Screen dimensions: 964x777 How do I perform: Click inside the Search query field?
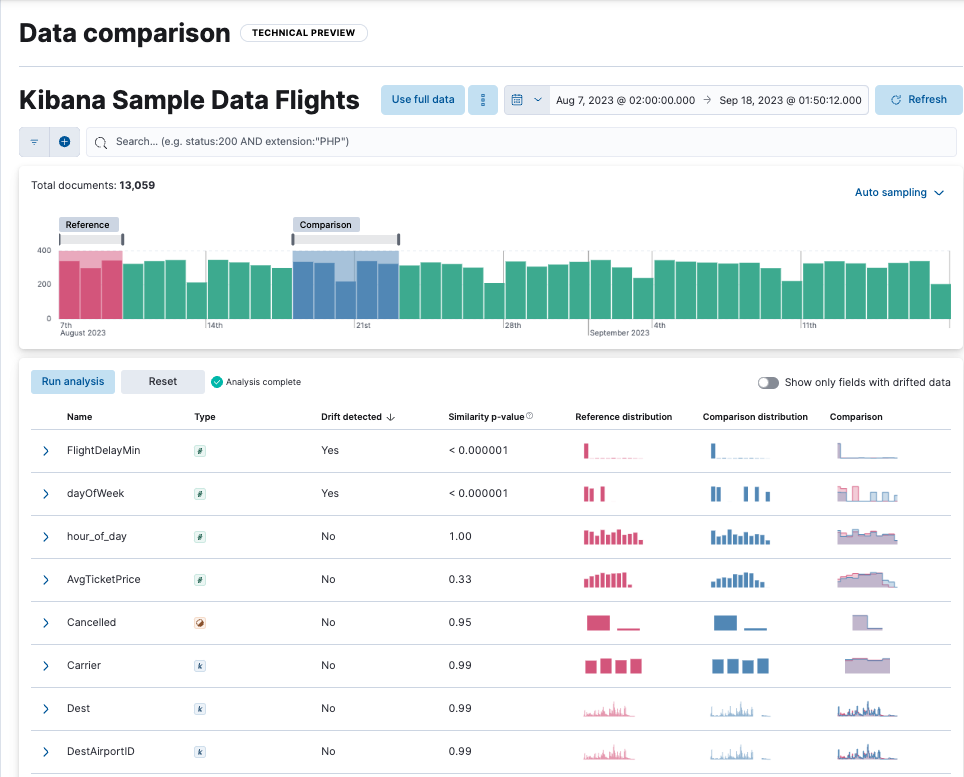coord(400,142)
